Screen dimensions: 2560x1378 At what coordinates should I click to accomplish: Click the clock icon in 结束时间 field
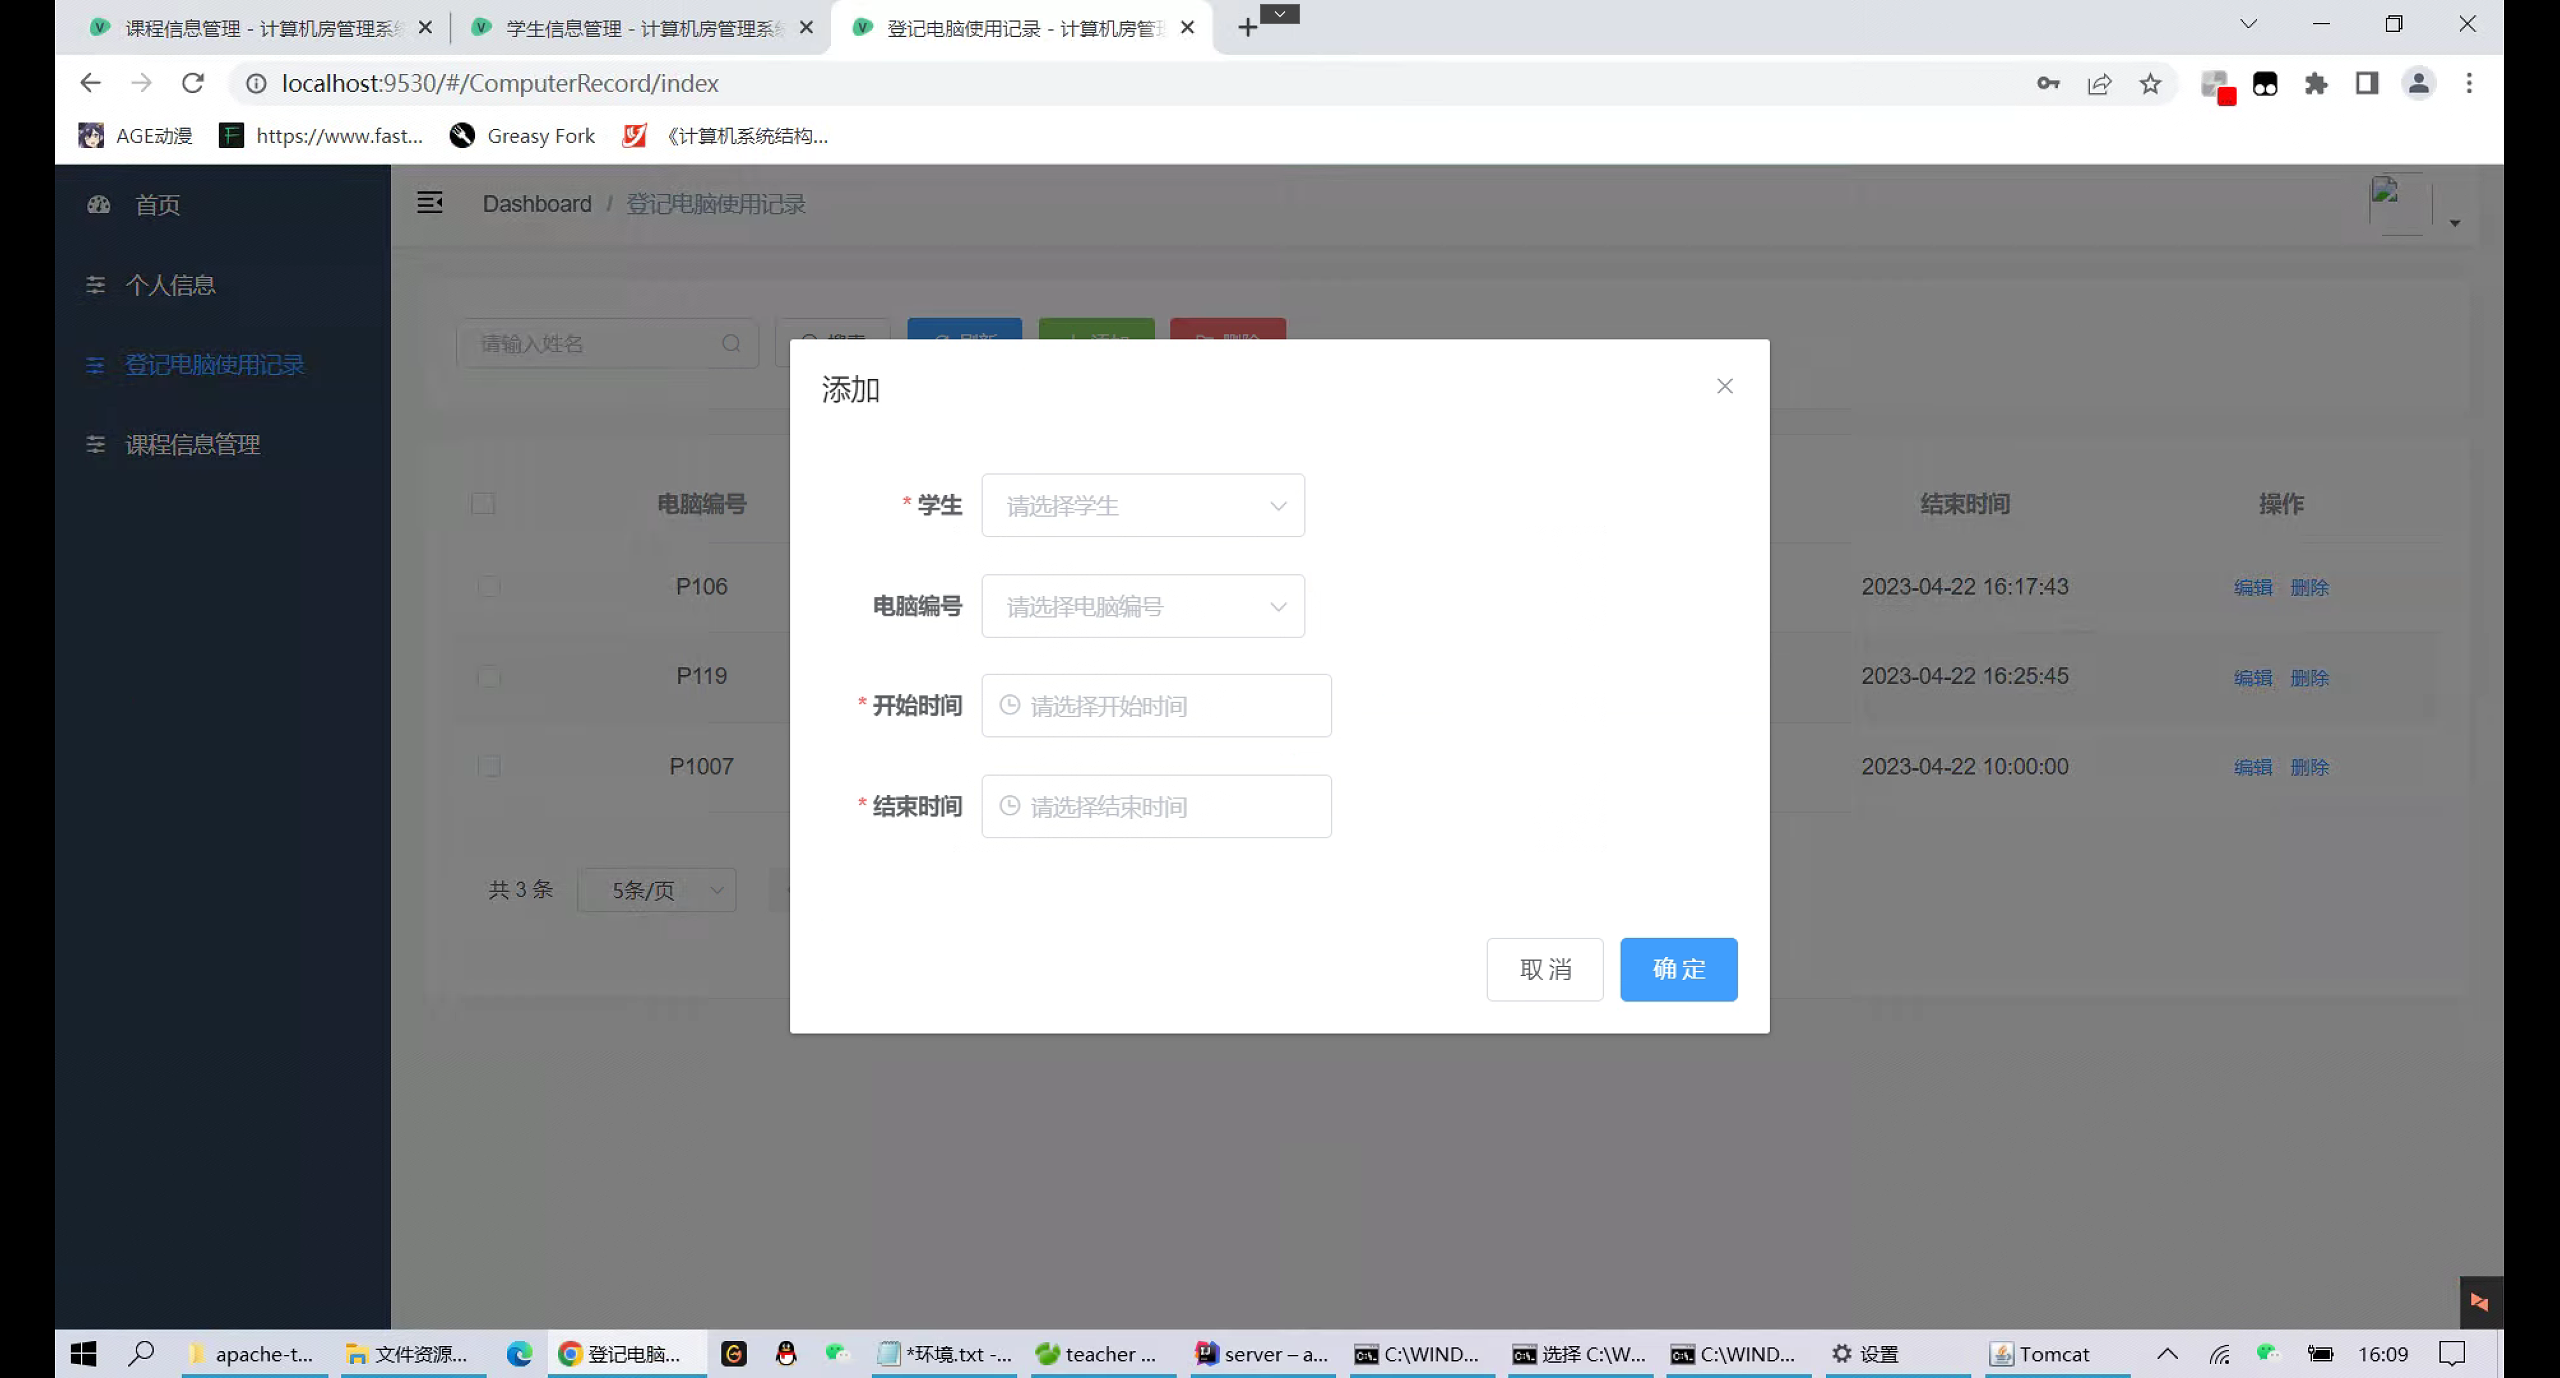click(x=1009, y=806)
